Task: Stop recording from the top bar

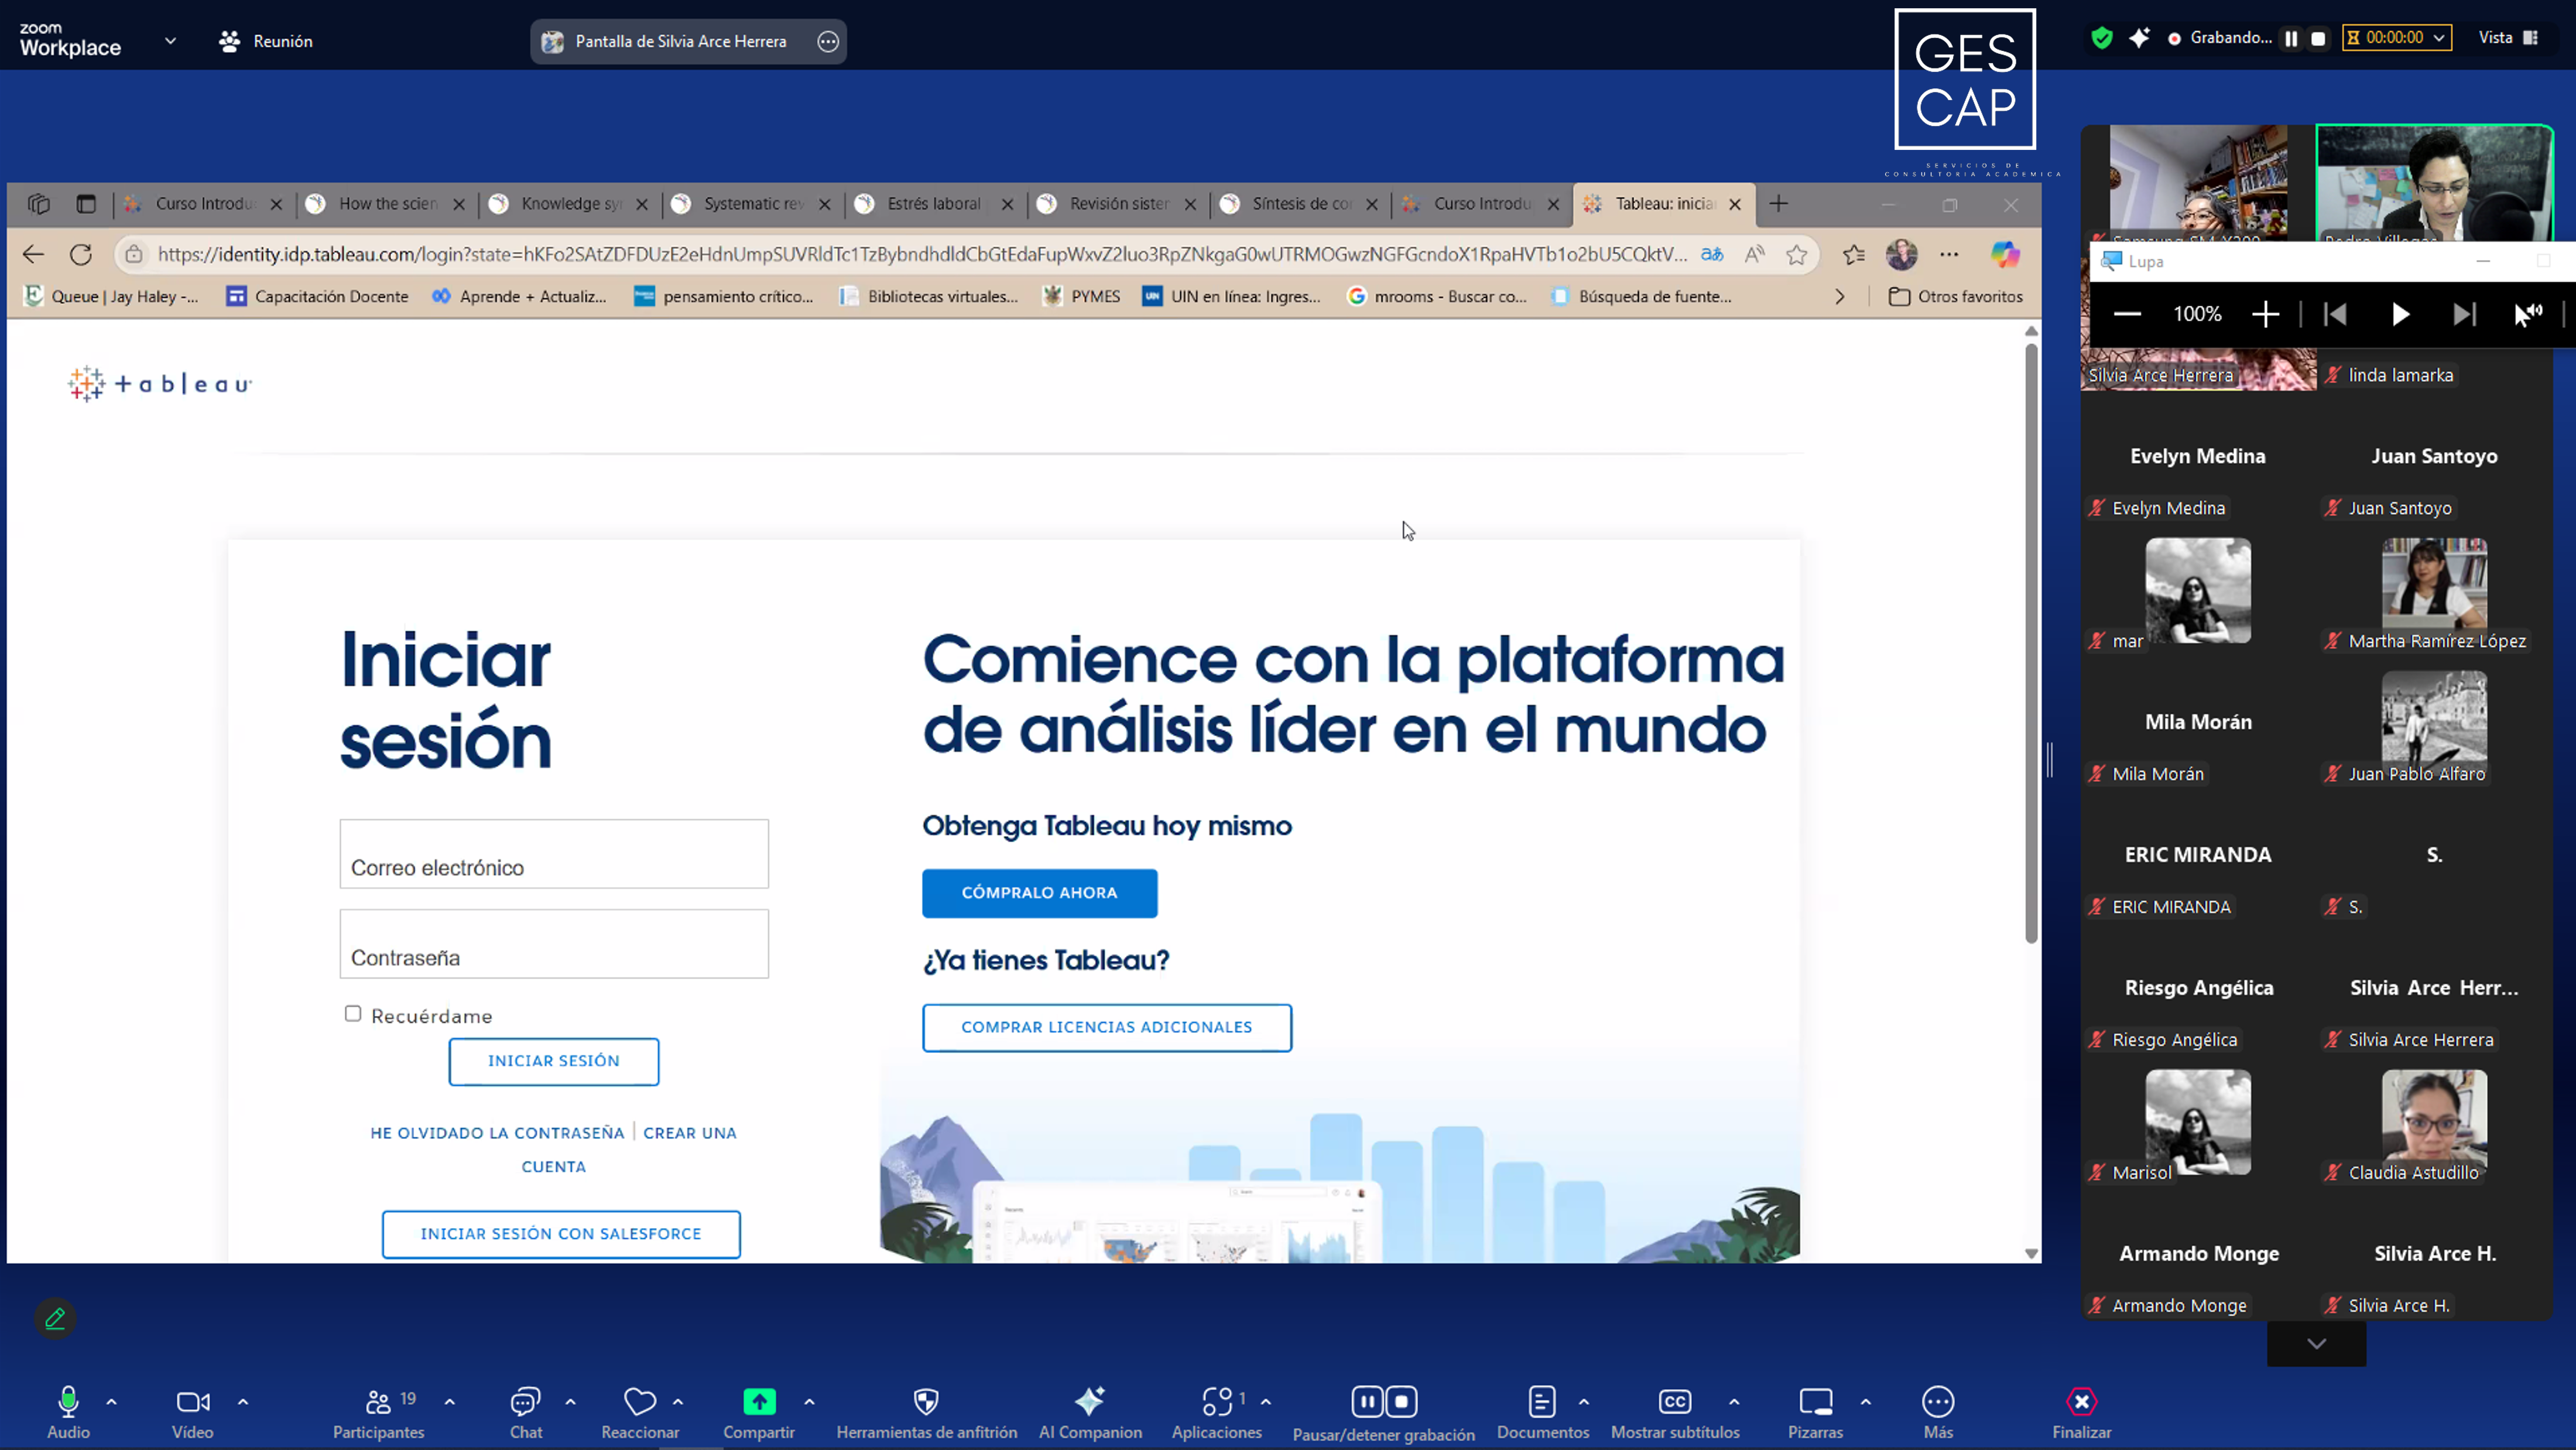Action: 2318,39
